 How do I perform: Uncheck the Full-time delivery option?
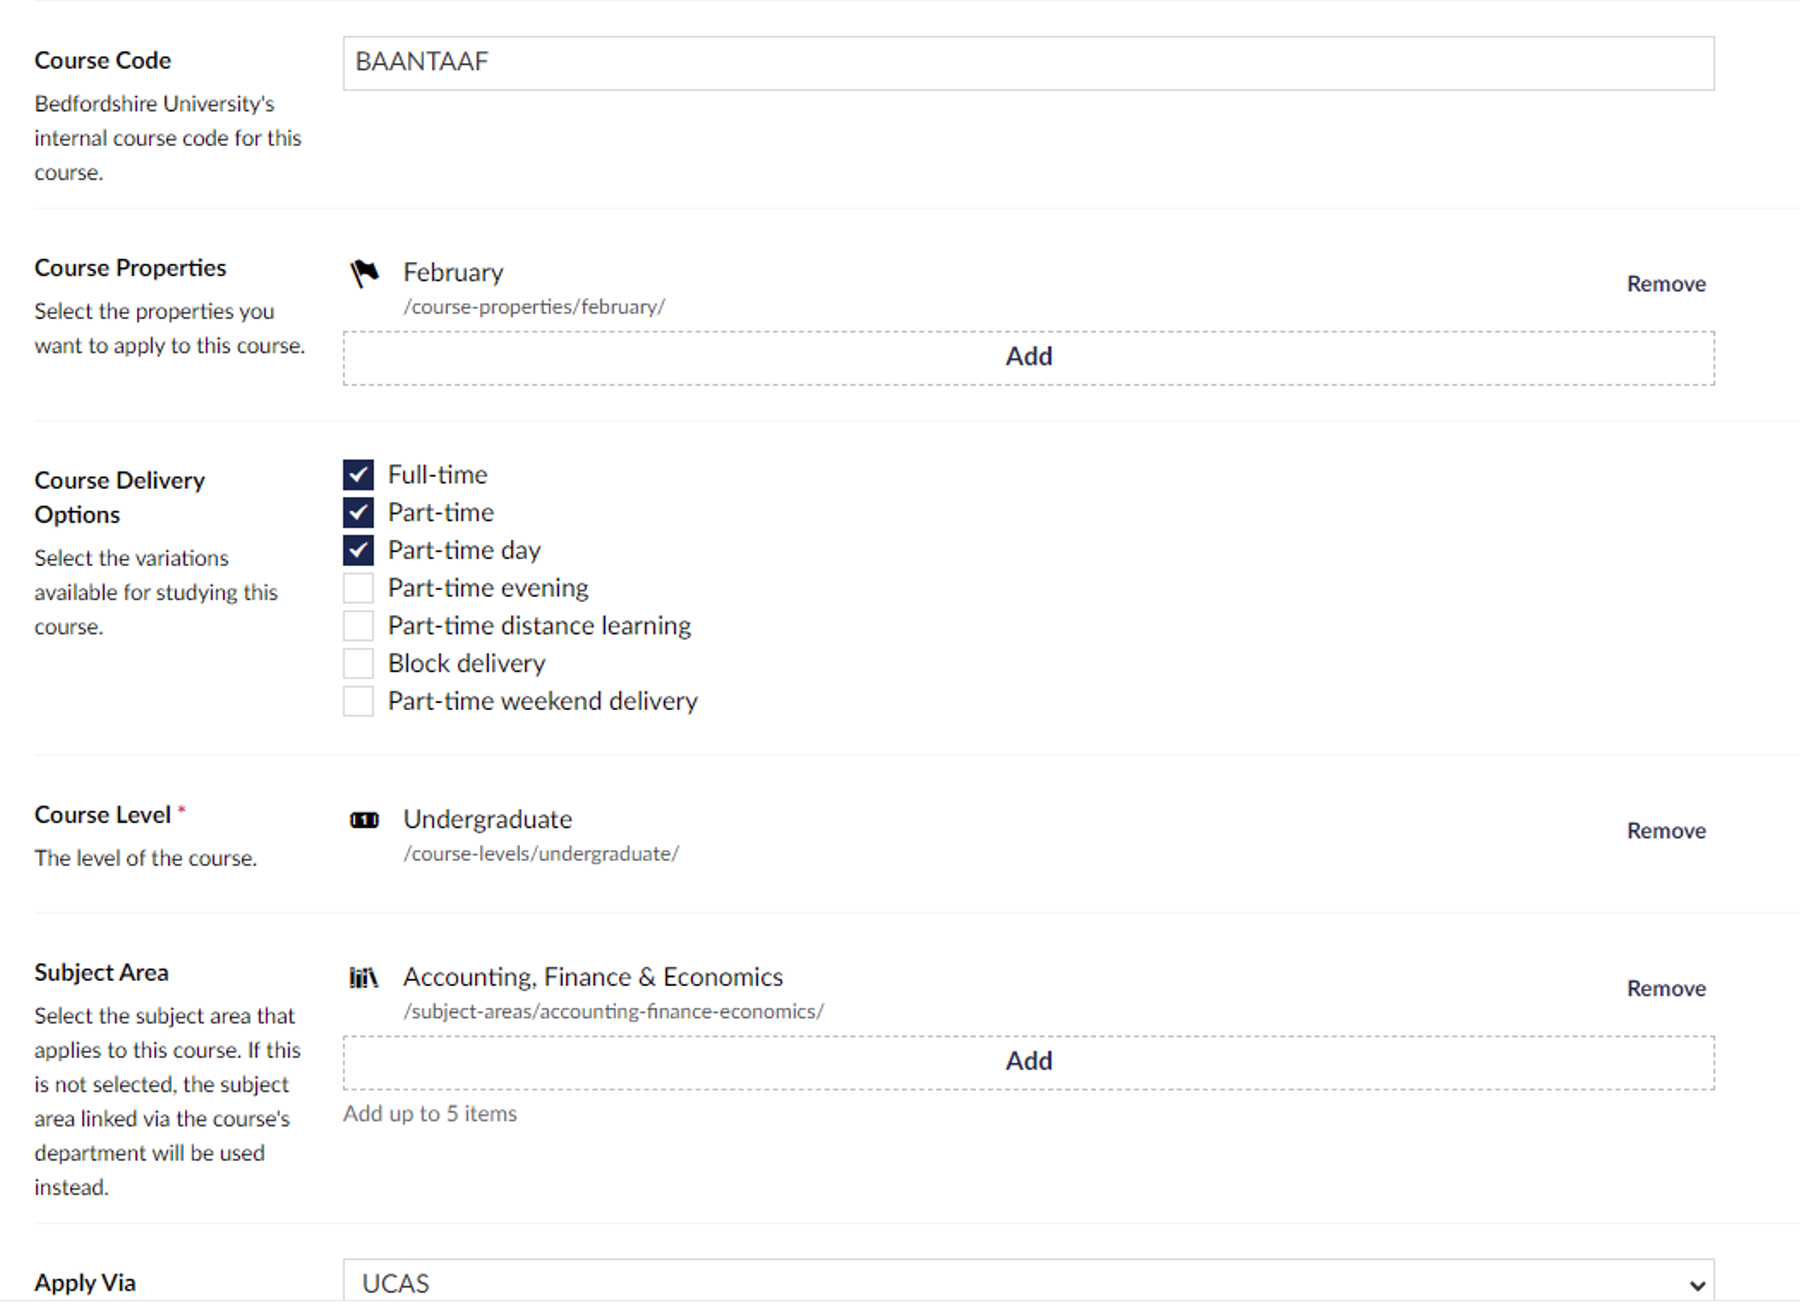pyautogui.click(x=357, y=474)
